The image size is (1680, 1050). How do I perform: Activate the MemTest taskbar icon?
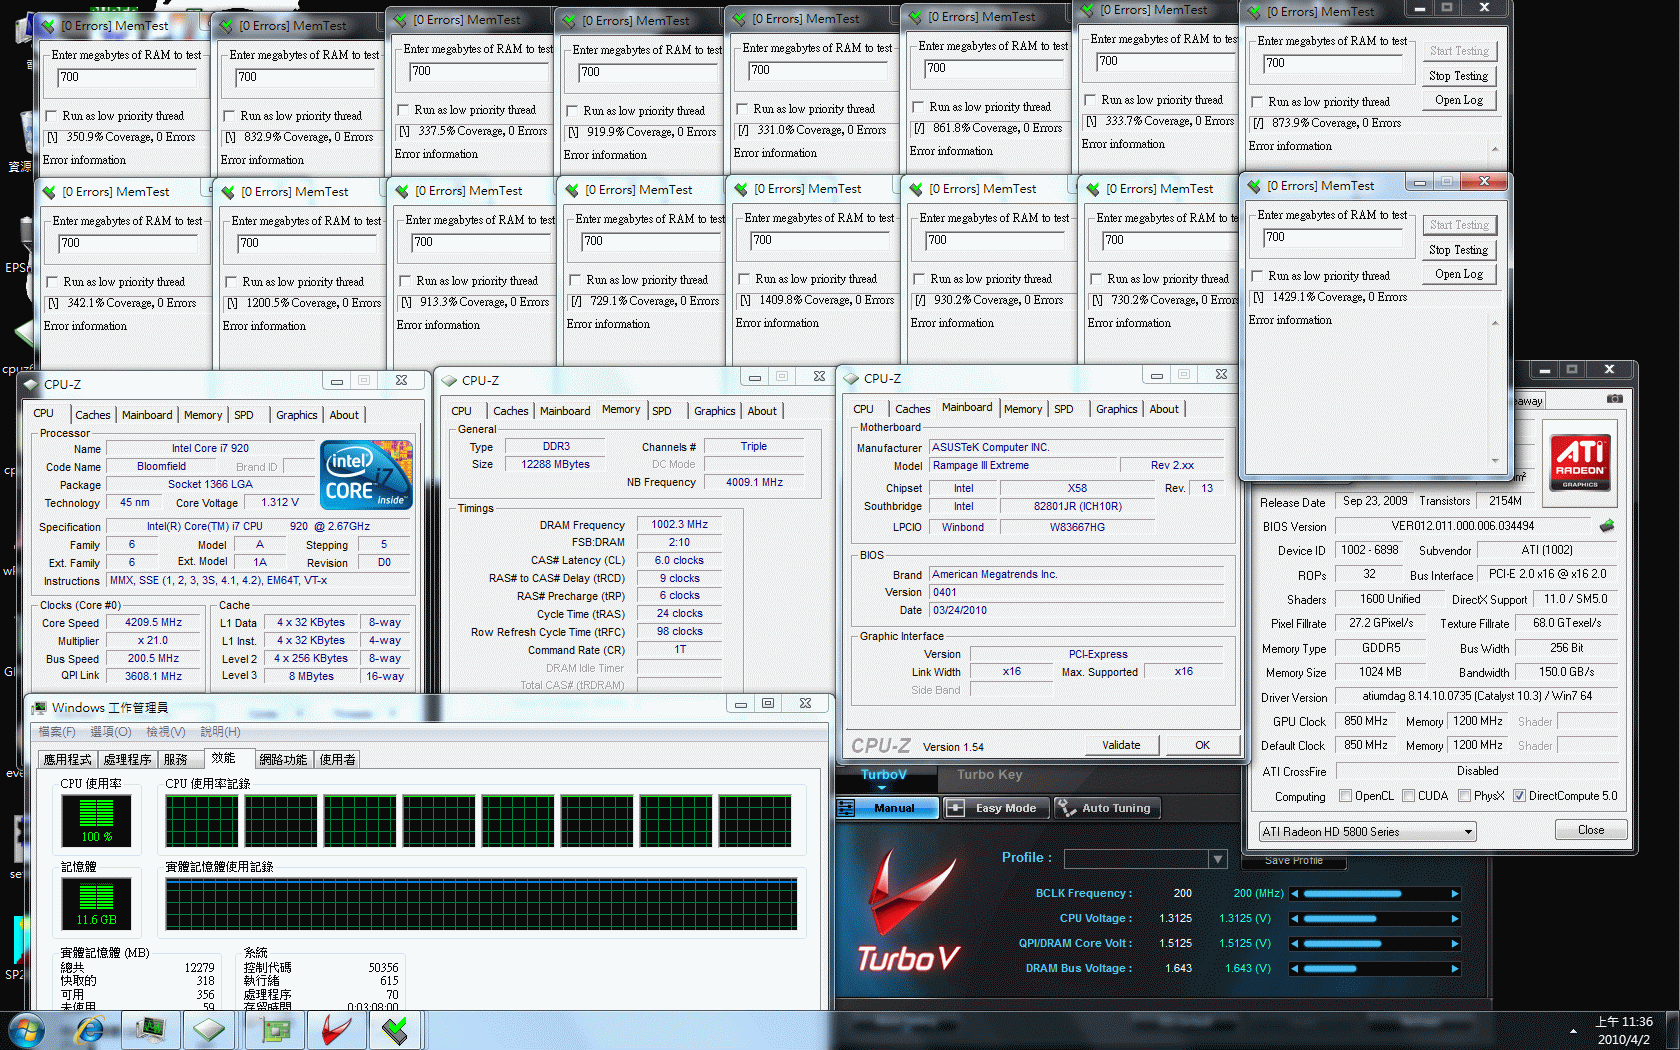(x=396, y=1029)
